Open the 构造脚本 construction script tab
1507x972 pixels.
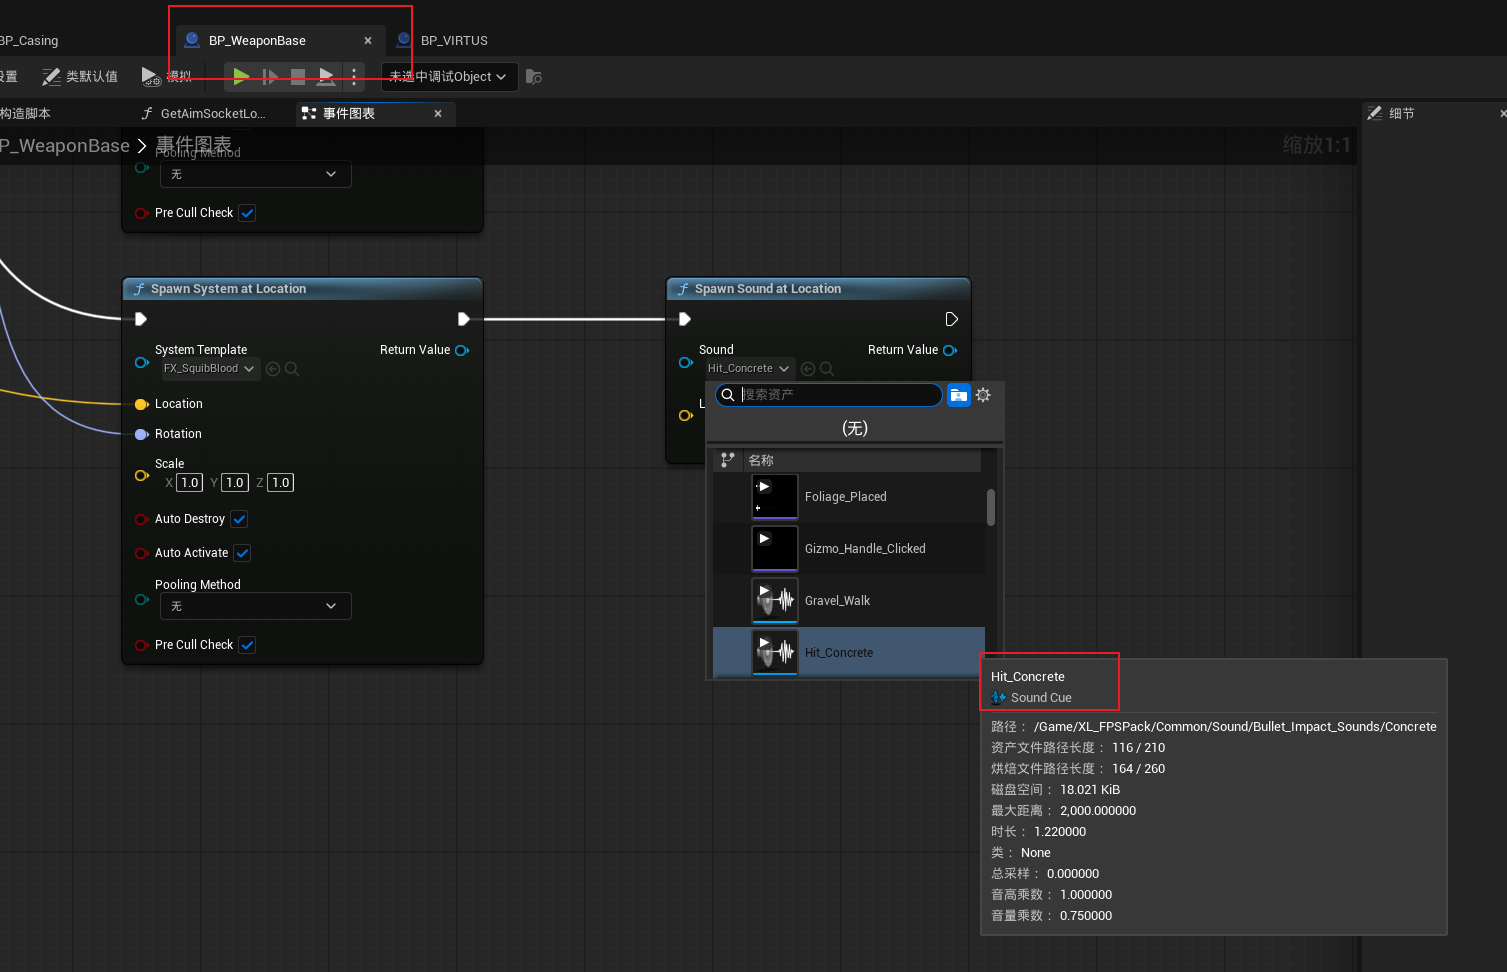coord(25,113)
